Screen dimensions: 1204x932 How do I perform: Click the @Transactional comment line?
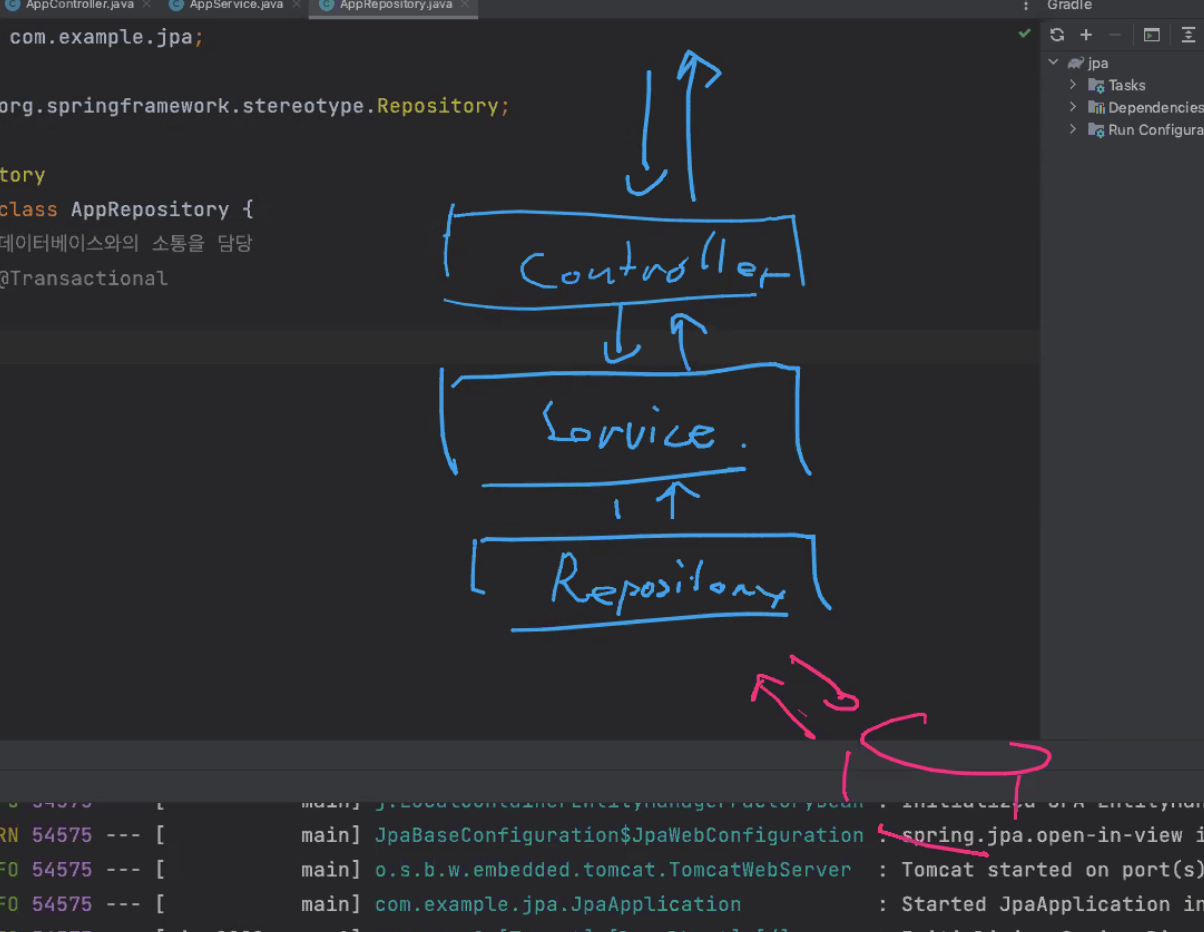84,279
